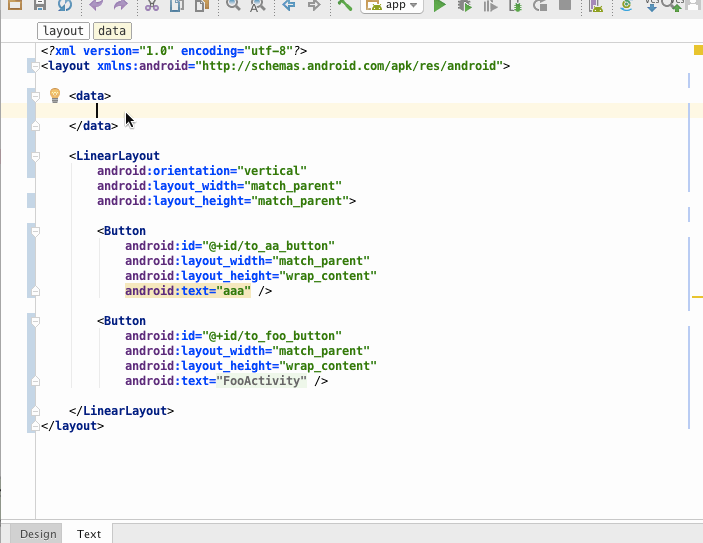Click the xmlns:android schema URL

coord(349,66)
